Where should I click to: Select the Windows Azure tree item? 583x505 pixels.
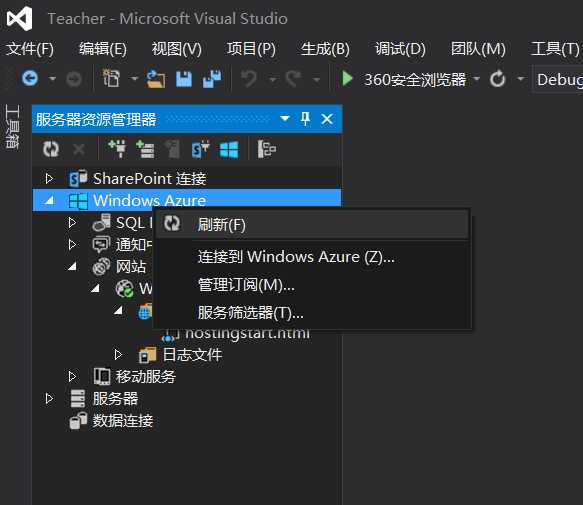149,200
